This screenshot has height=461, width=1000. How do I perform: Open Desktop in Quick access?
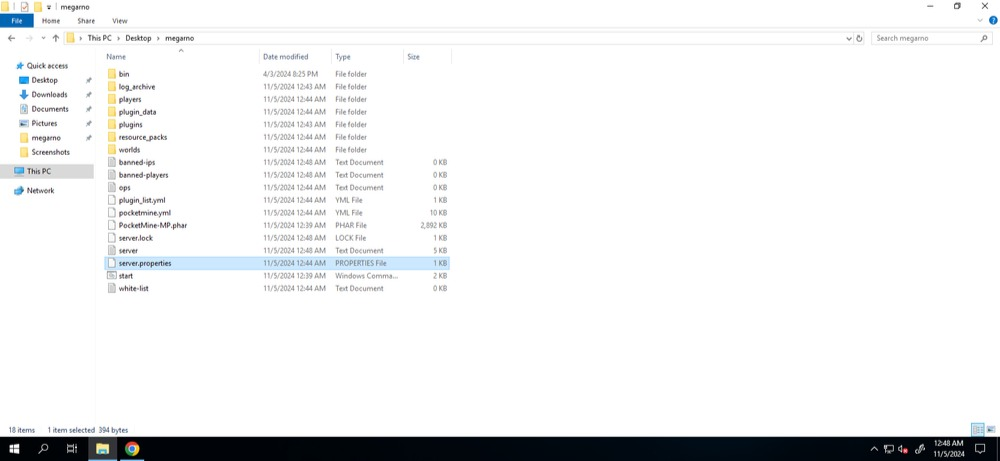point(45,80)
